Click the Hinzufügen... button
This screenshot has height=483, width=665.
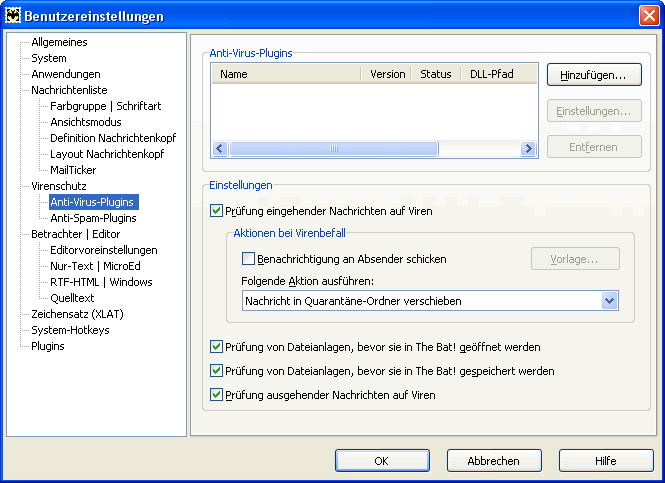[x=594, y=75]
